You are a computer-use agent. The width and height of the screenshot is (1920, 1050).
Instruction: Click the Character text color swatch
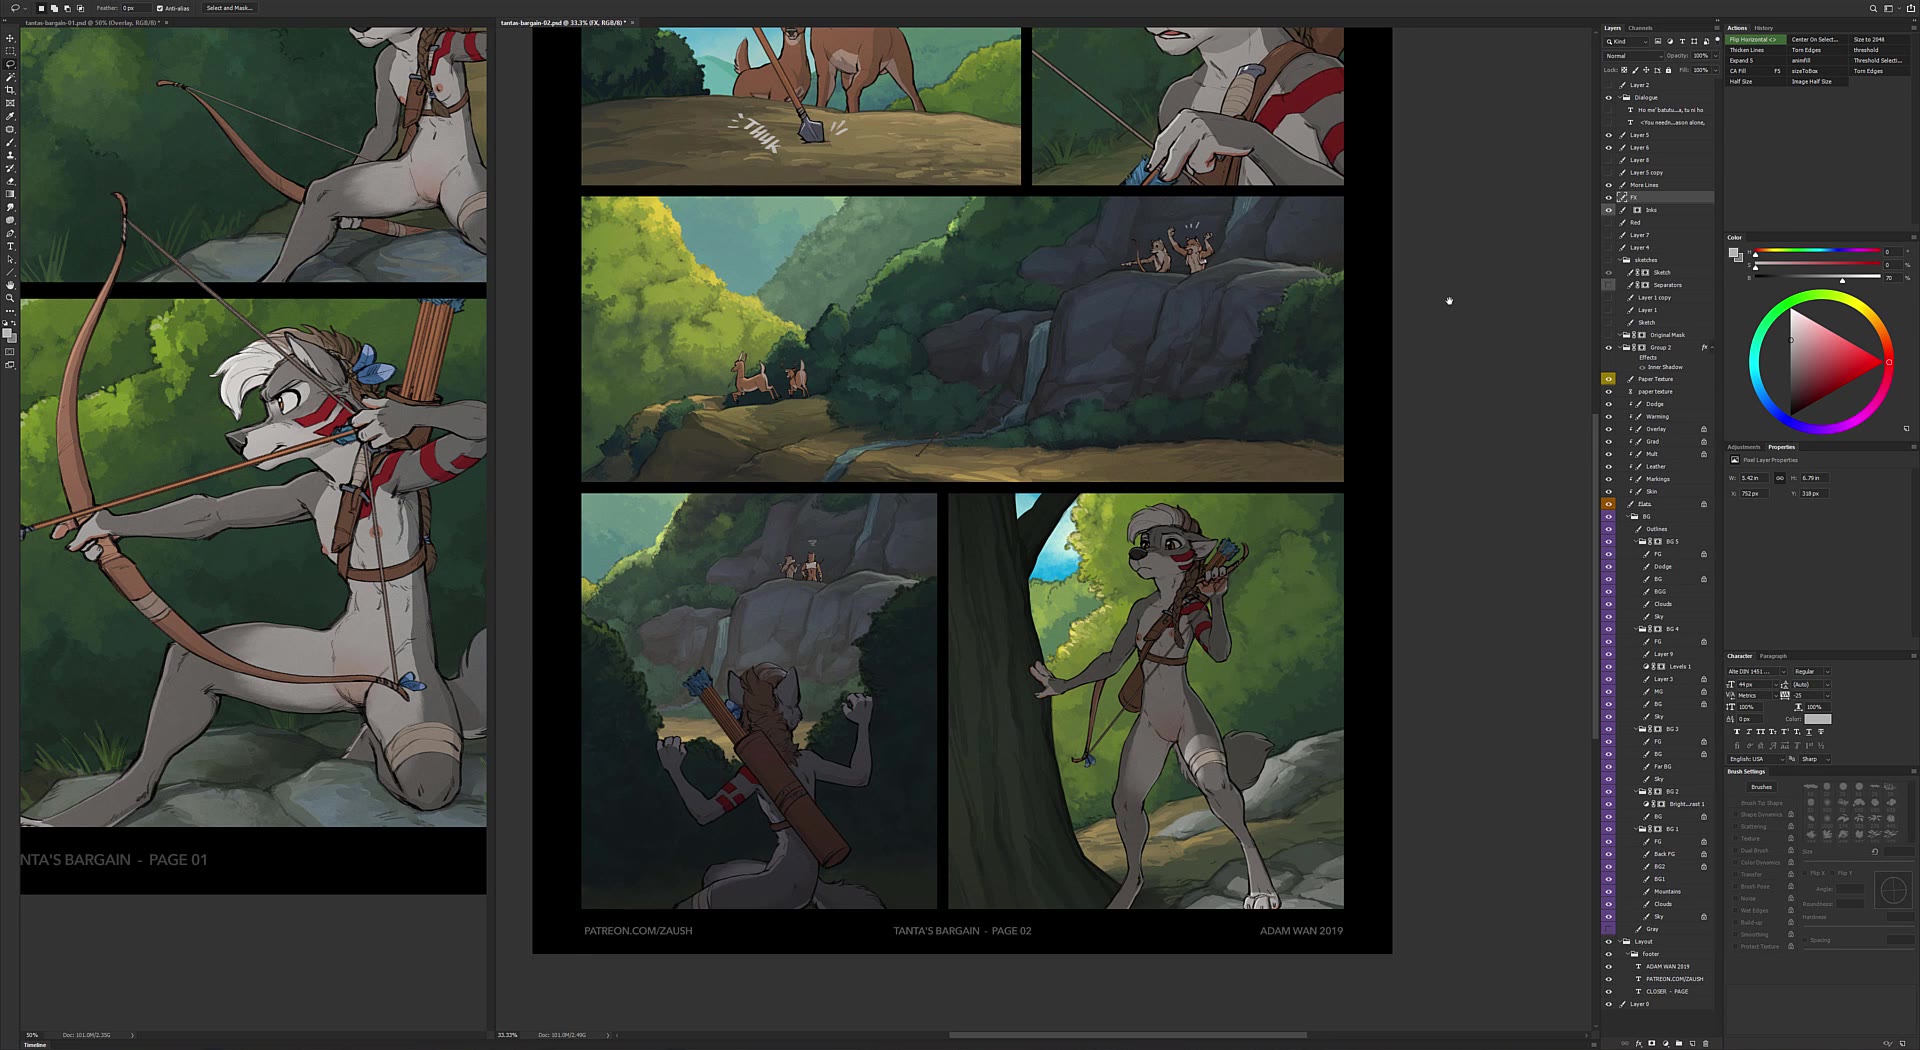point(1818,719)
